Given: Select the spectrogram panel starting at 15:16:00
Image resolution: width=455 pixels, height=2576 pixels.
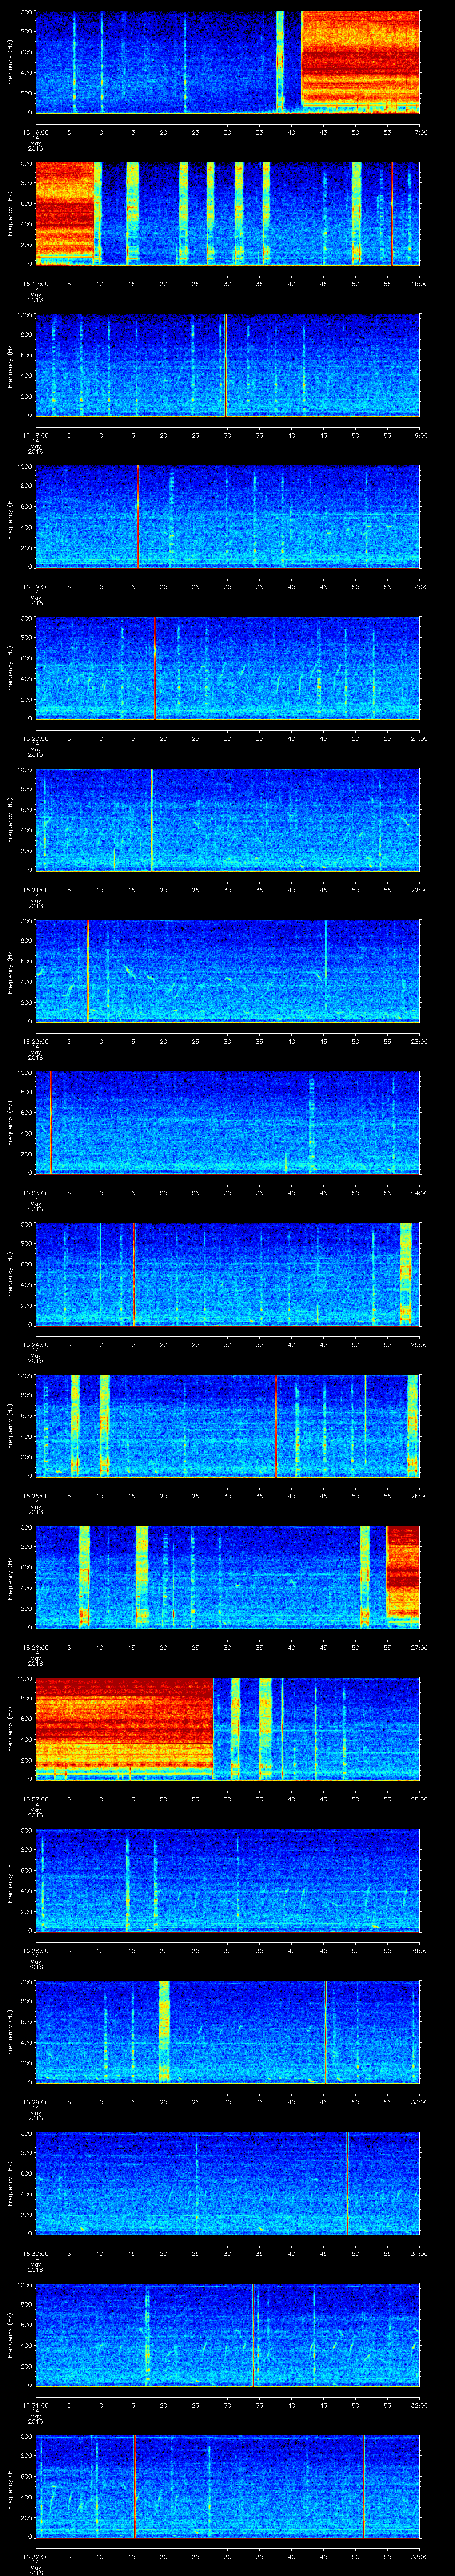Looking at the screenshot, I should click(x=228, y=62).
